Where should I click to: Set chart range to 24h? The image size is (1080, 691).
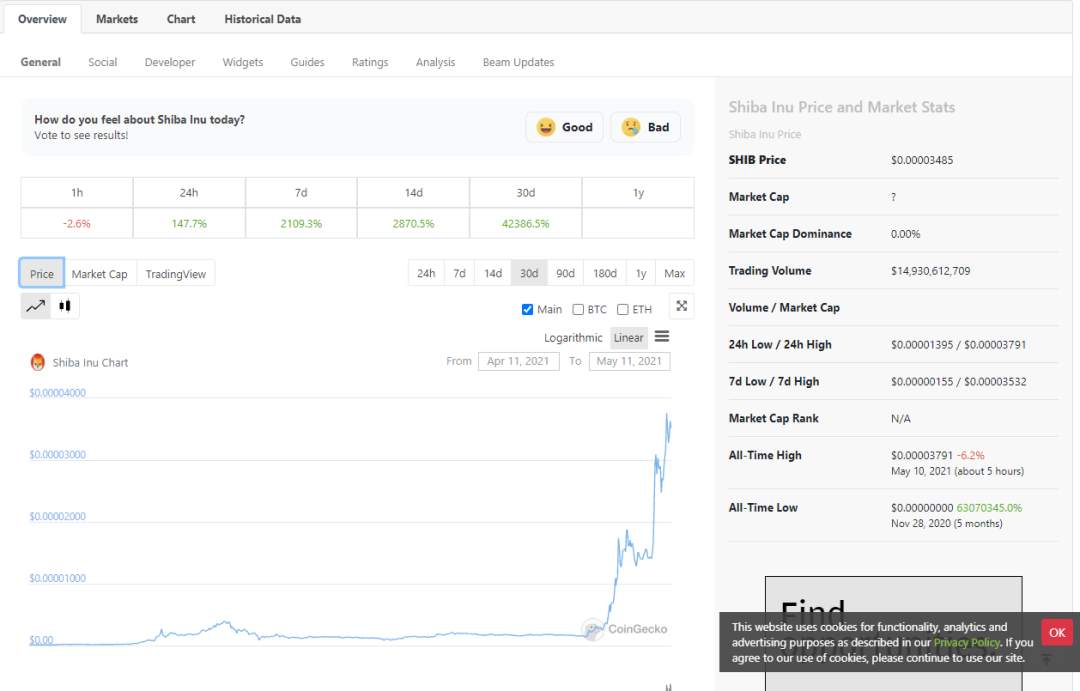(x=426, y=273)
